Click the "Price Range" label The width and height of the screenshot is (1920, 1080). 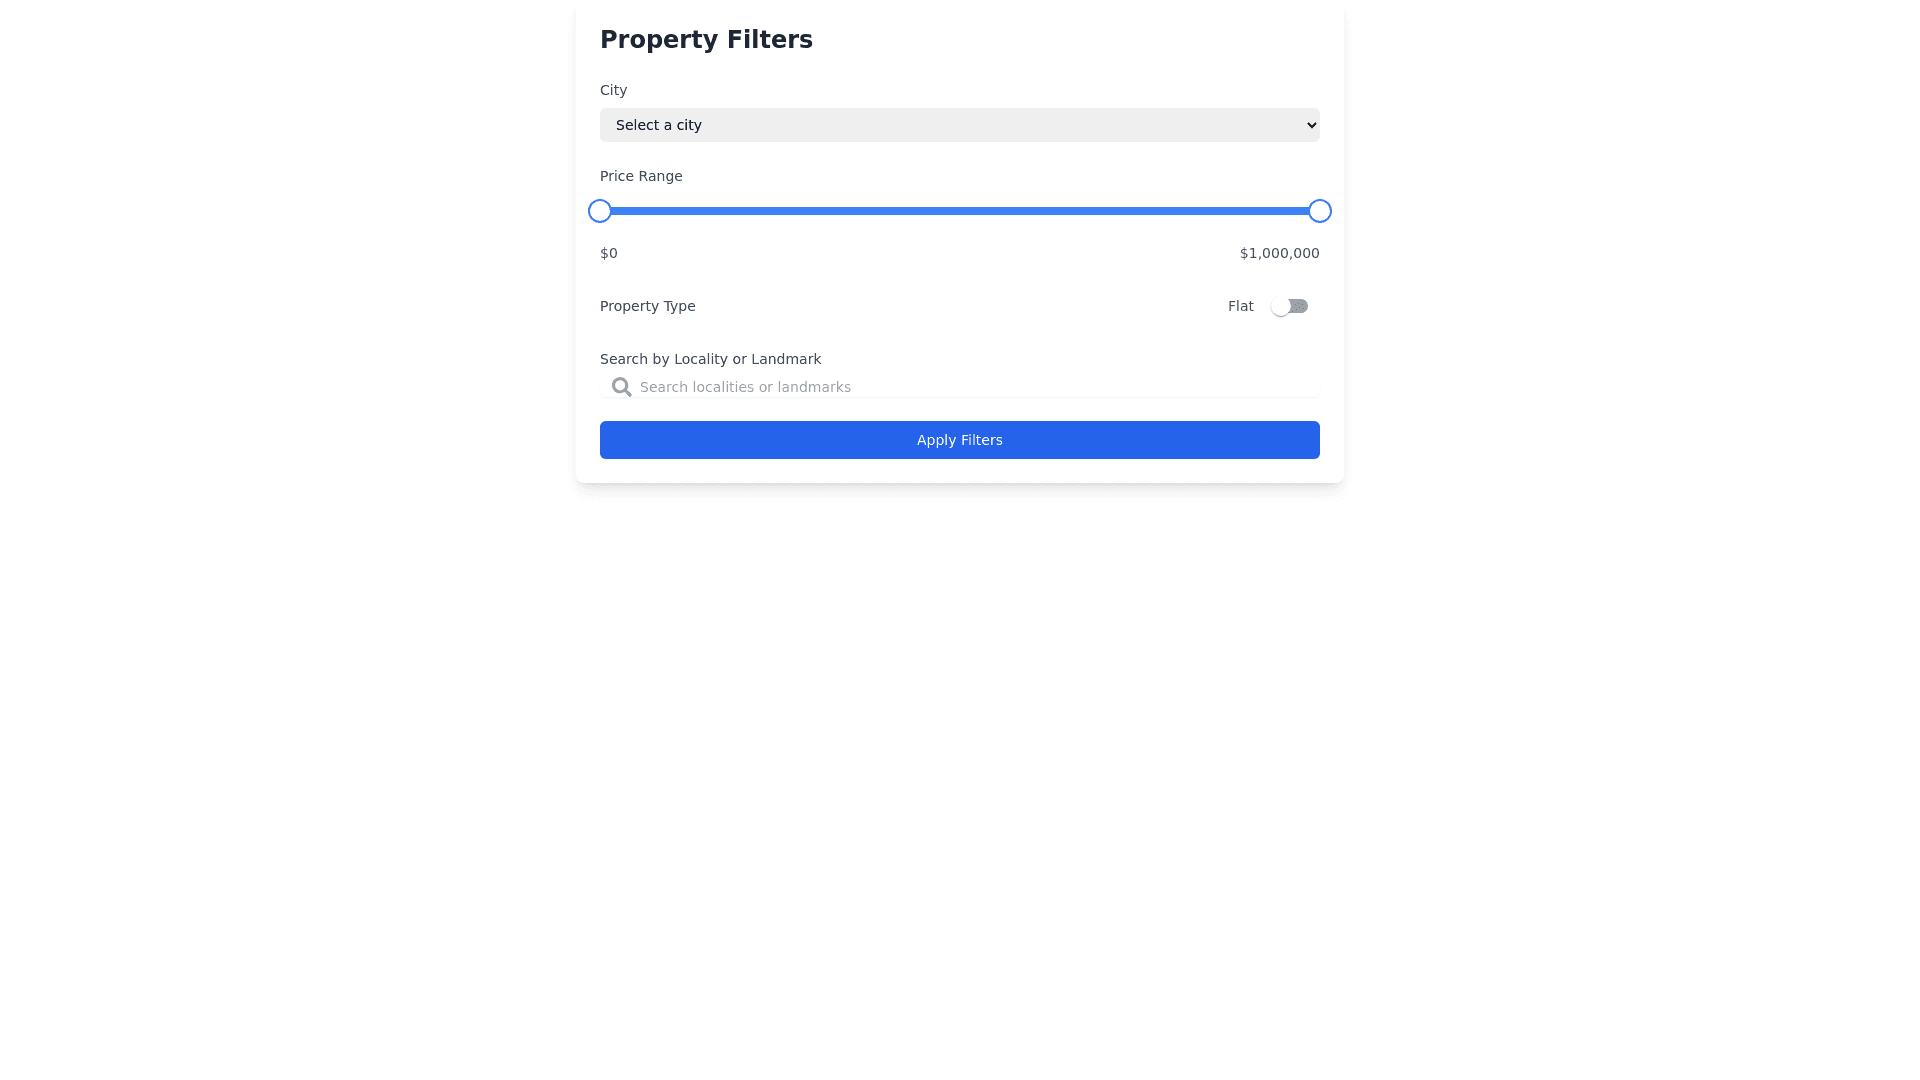(x=641, y=176)
